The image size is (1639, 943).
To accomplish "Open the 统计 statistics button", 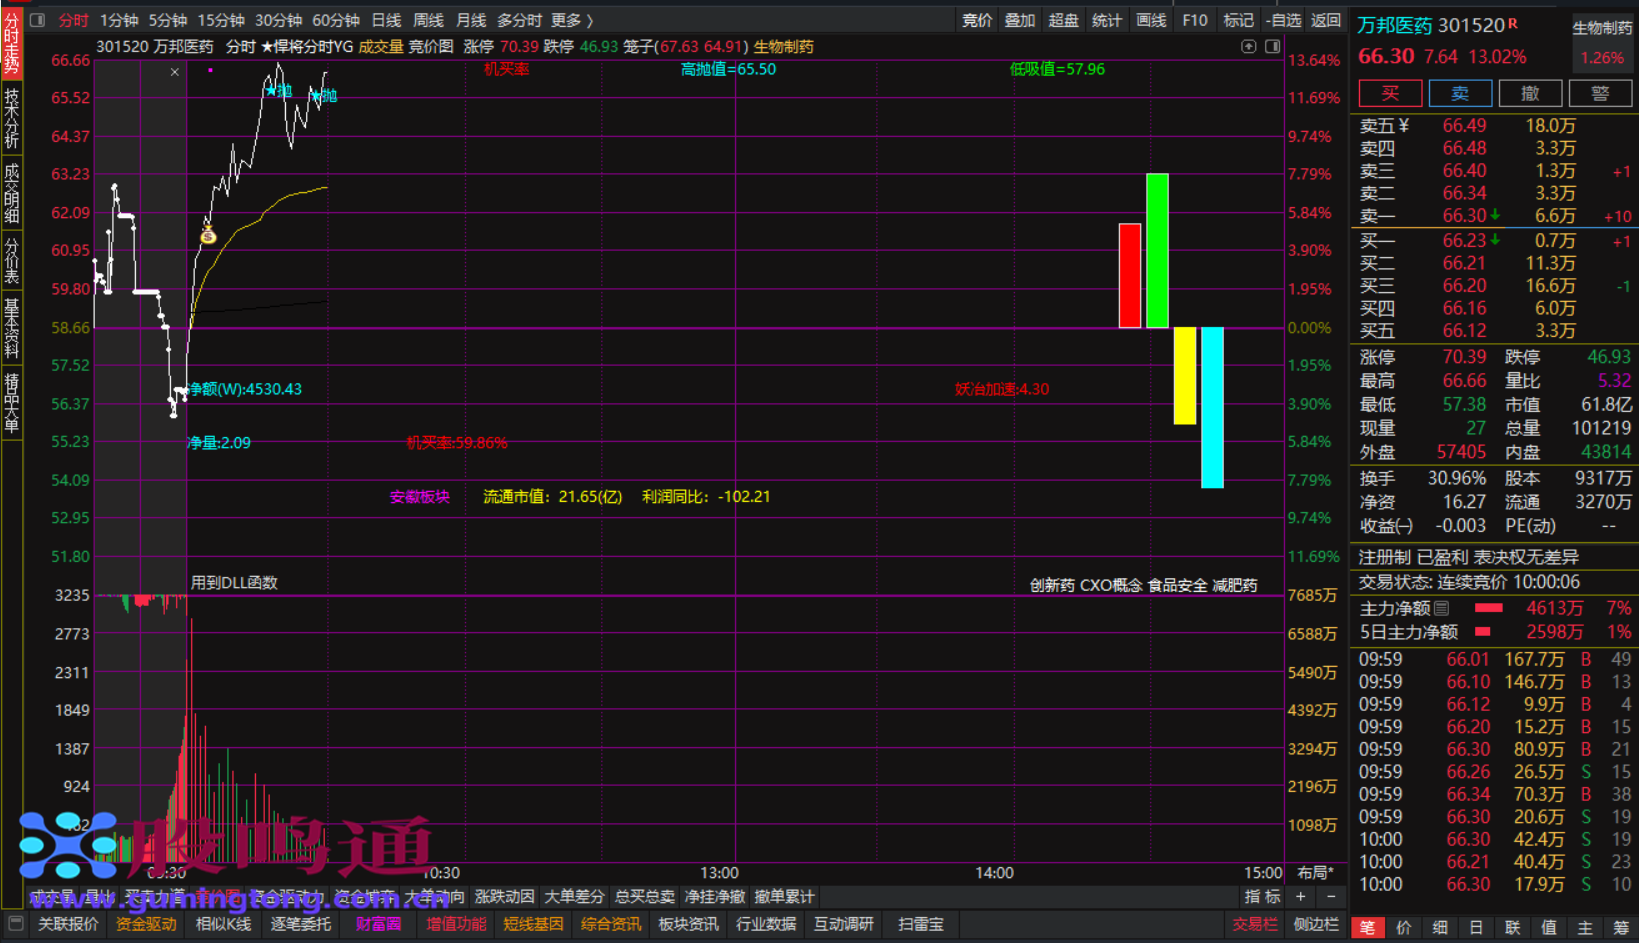I will pyautogui.click(x=1107, y=20).
